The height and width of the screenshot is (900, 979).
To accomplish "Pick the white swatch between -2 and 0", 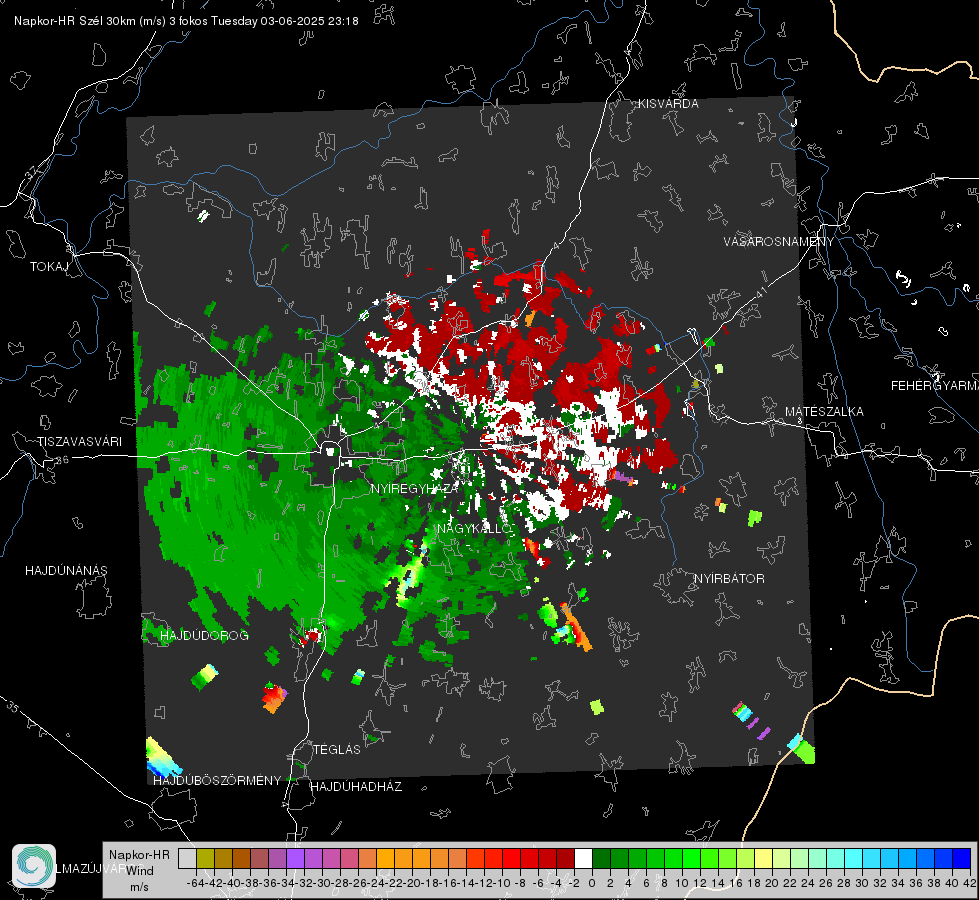I will [x=583, y=858].
